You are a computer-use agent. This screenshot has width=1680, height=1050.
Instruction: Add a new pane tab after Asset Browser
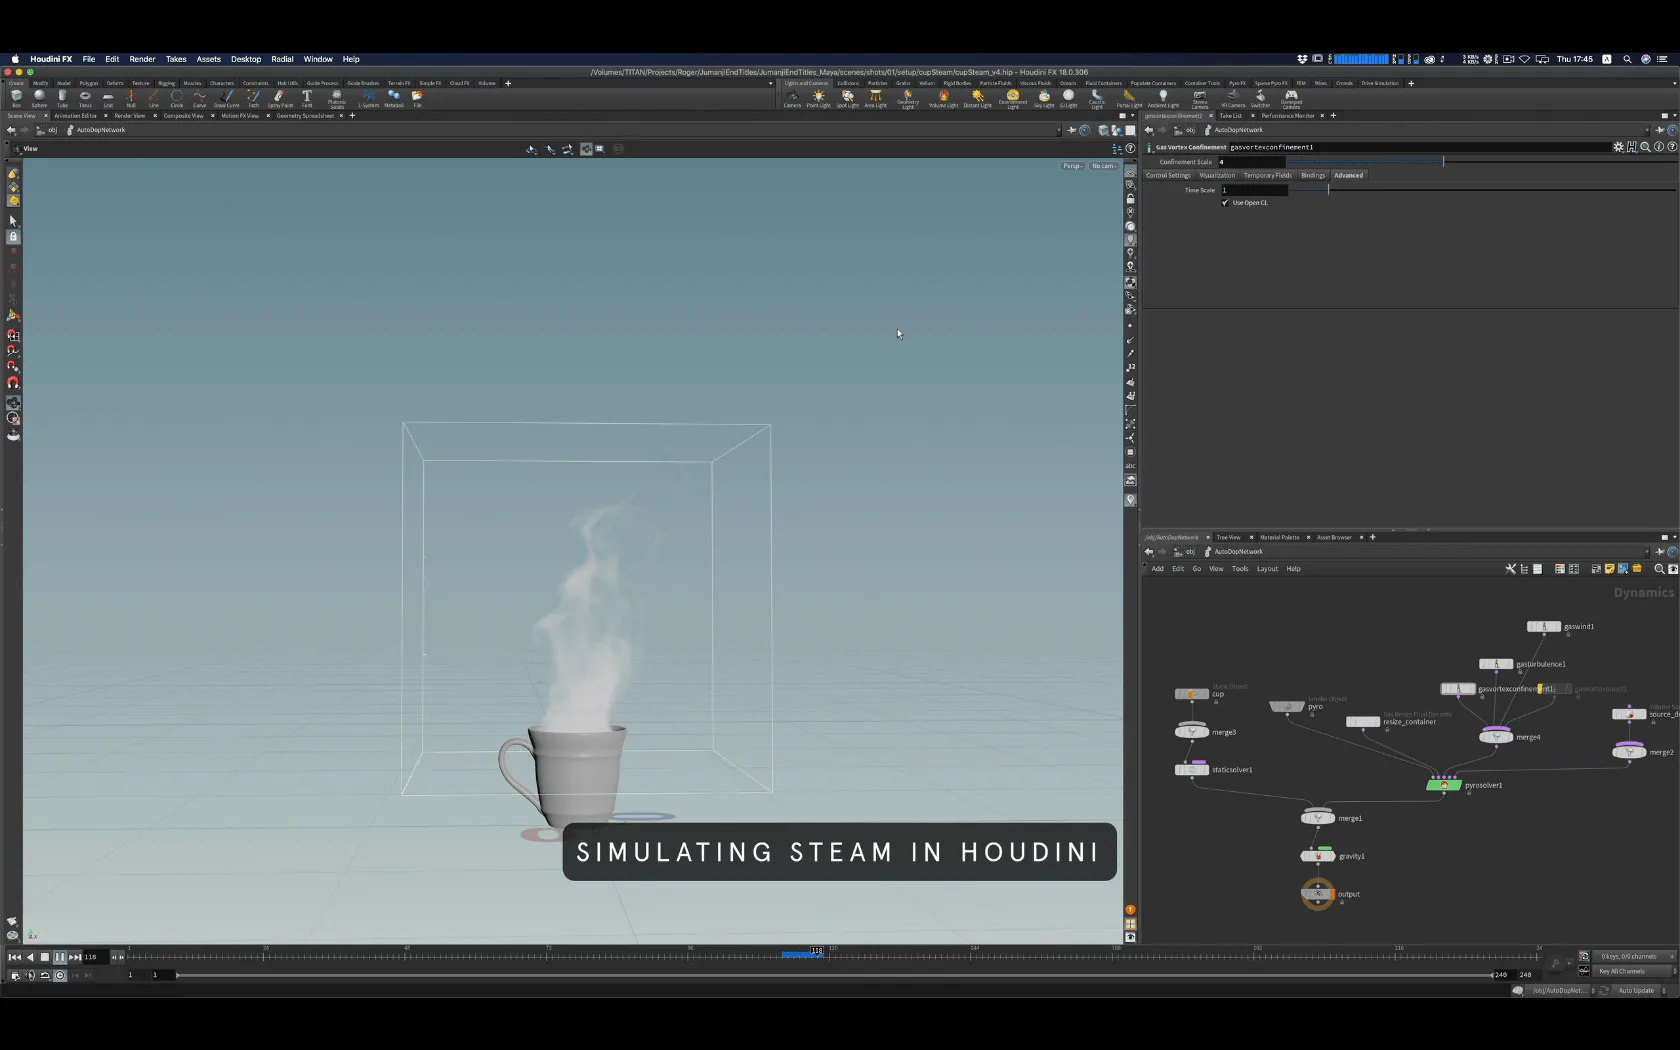(x=1373, y=537)
